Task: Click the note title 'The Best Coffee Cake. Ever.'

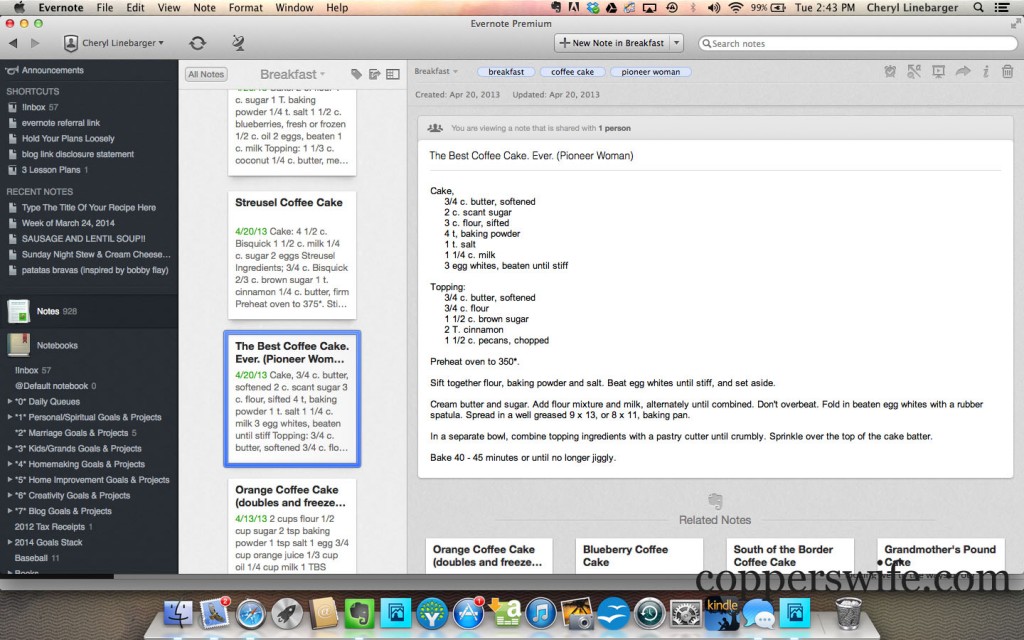Action: (x=531, y=155)
